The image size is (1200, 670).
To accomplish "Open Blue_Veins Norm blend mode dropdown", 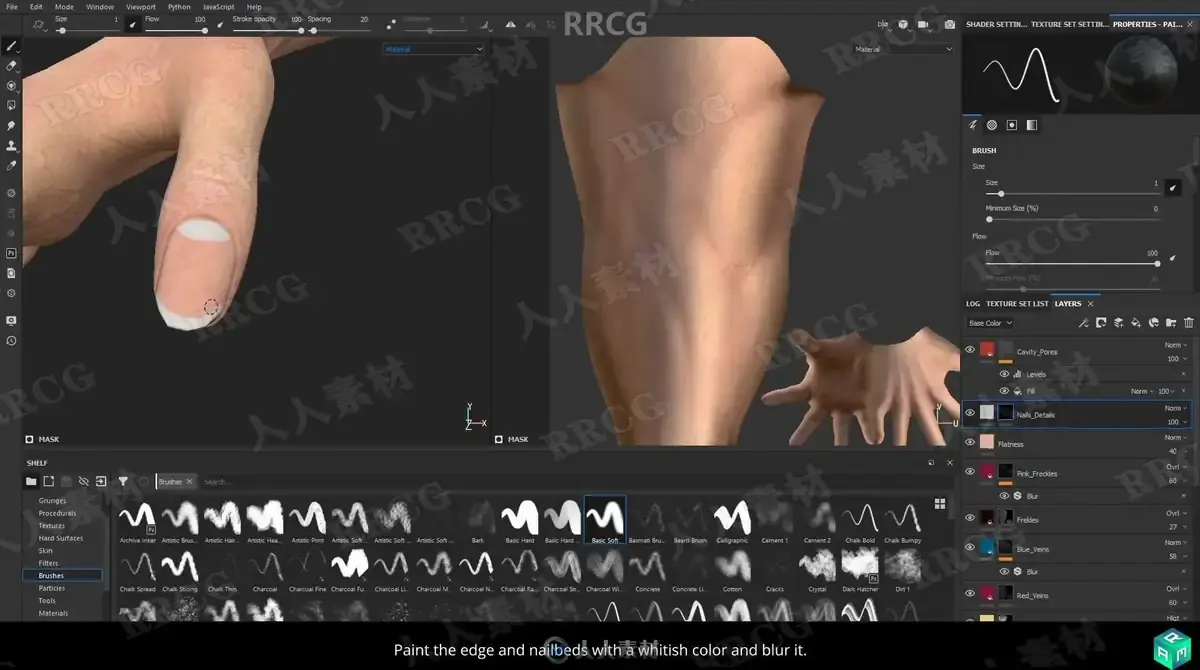I will (1176, 542).
